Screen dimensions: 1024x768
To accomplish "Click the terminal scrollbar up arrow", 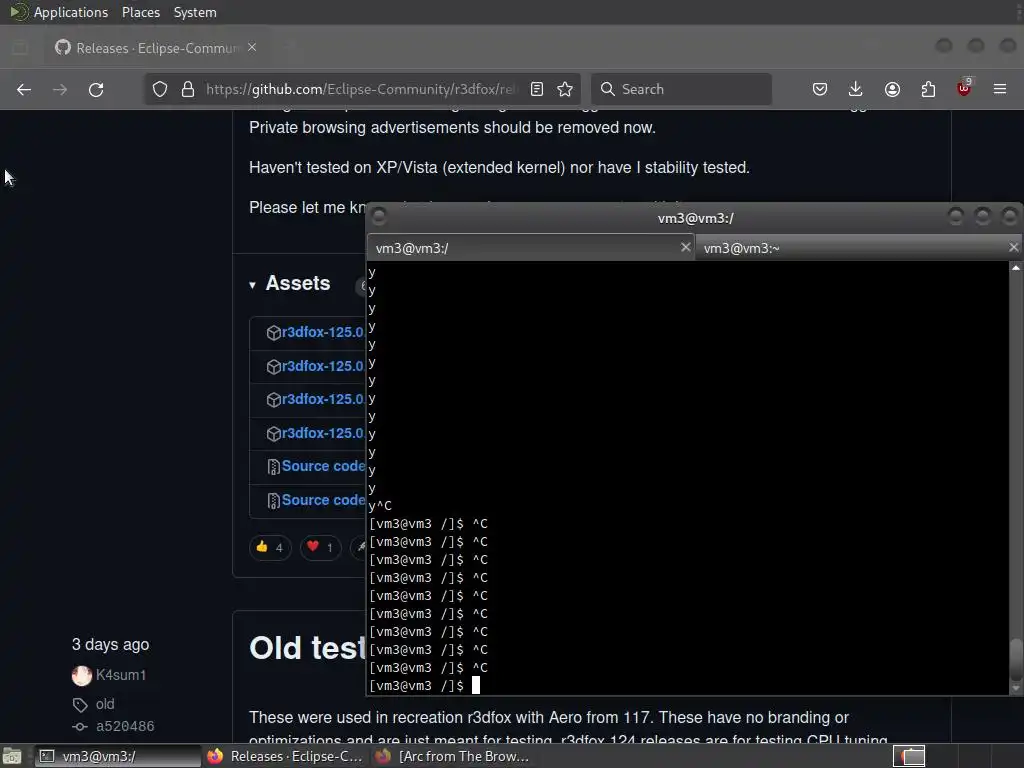I will [x=1016, y=268].
